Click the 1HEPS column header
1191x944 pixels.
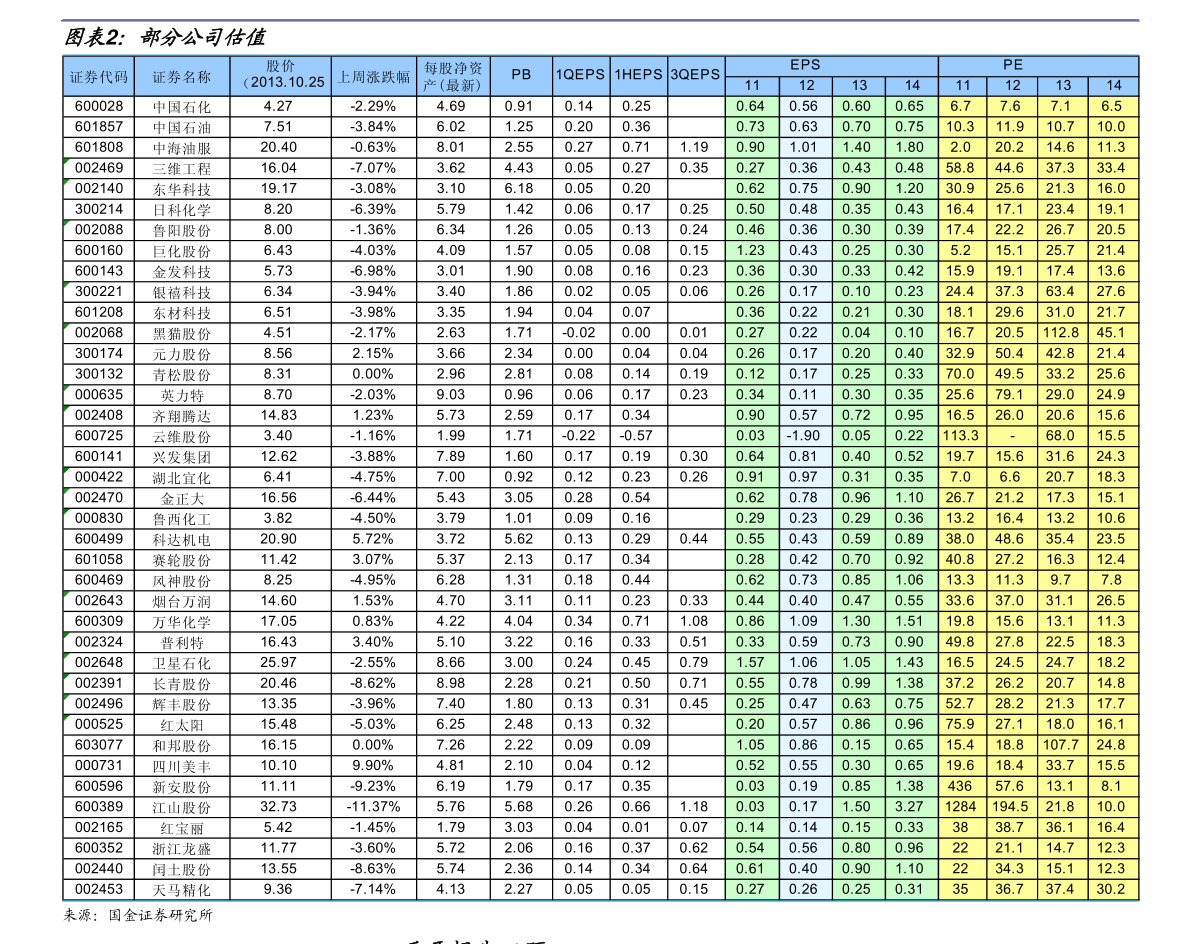pyautogui.click(x=638, y=74)
